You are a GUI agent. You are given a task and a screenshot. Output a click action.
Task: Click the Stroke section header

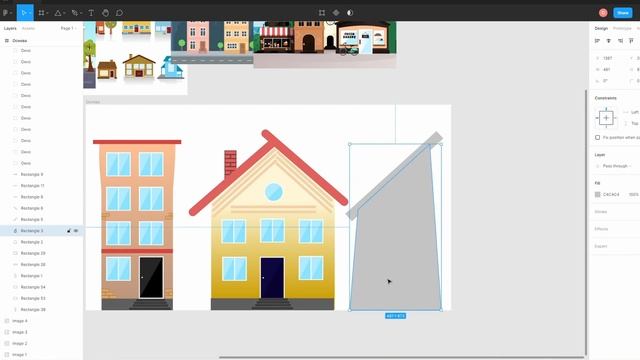click(600, 212)
